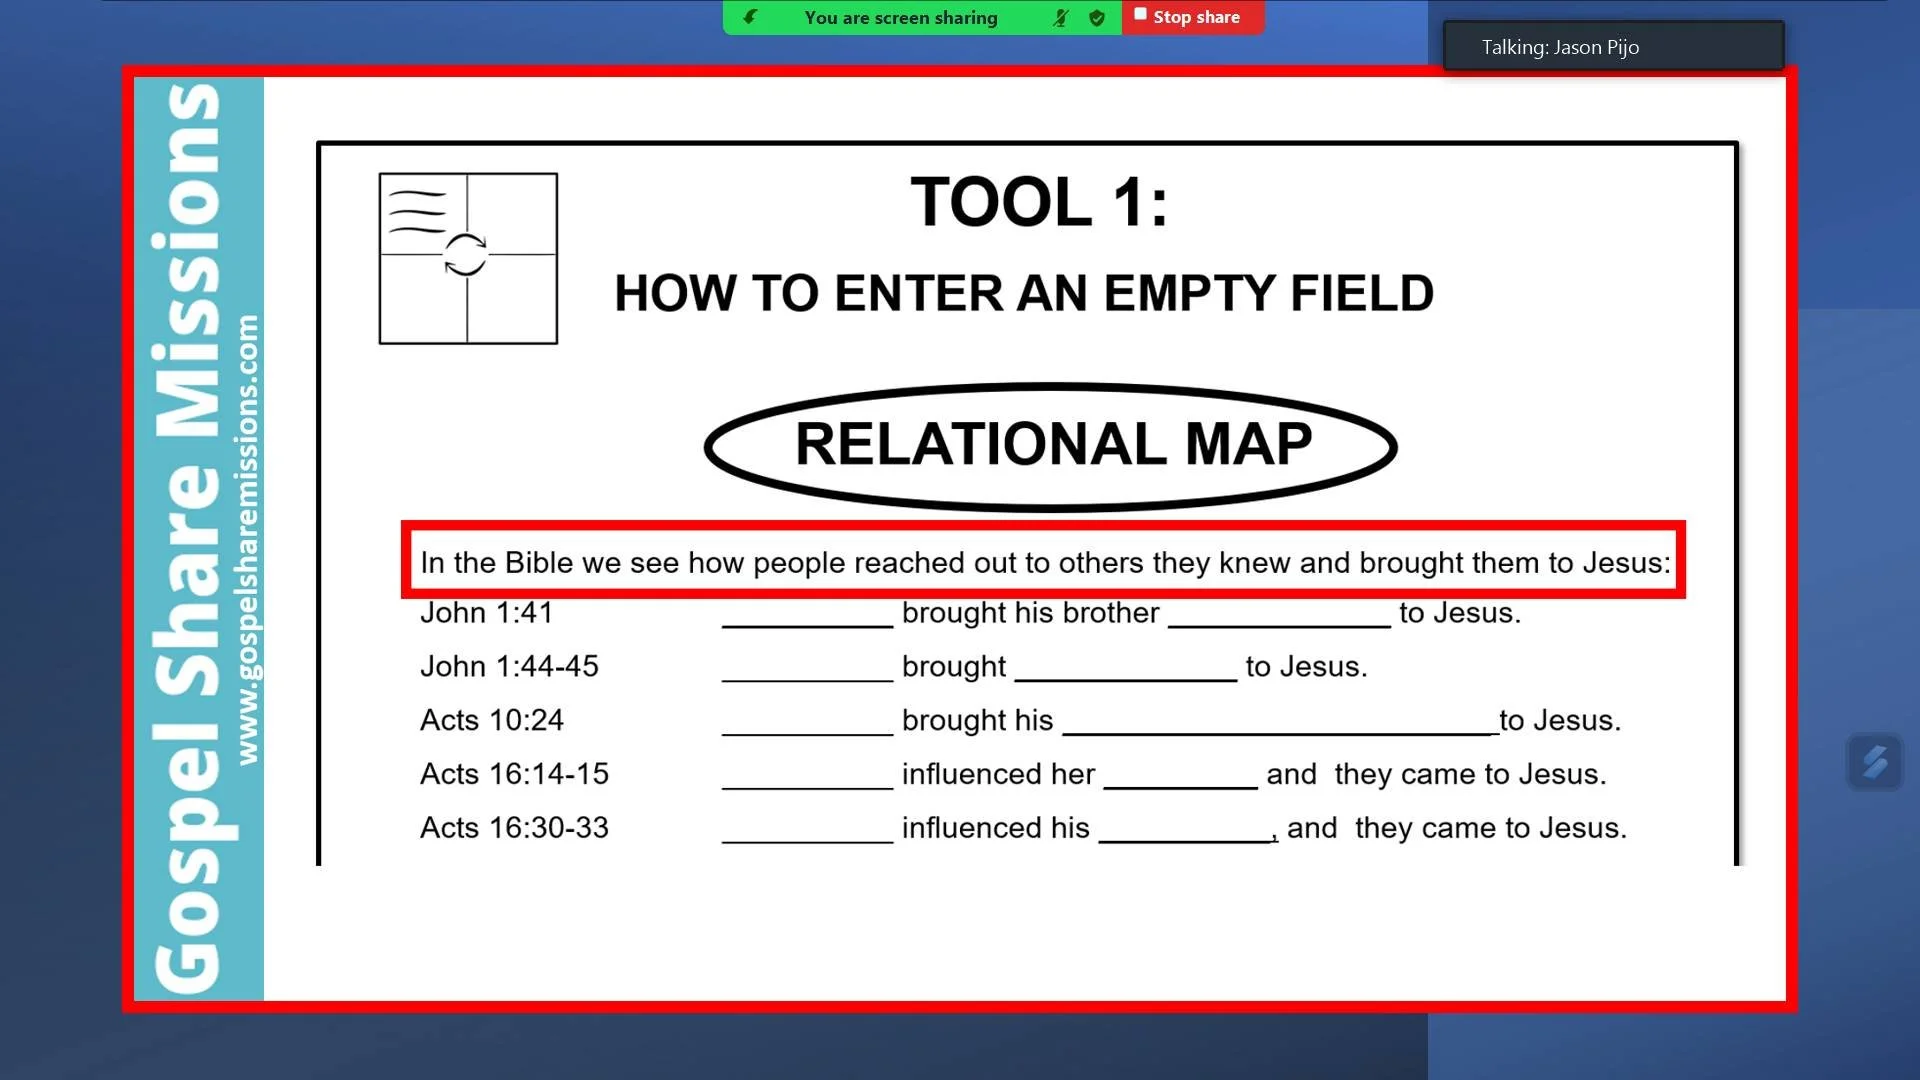Open the www.gospelsharemissions.com link on sidebar
Viewport: 1920px width, 1080px height.
(x=247, y=540)
